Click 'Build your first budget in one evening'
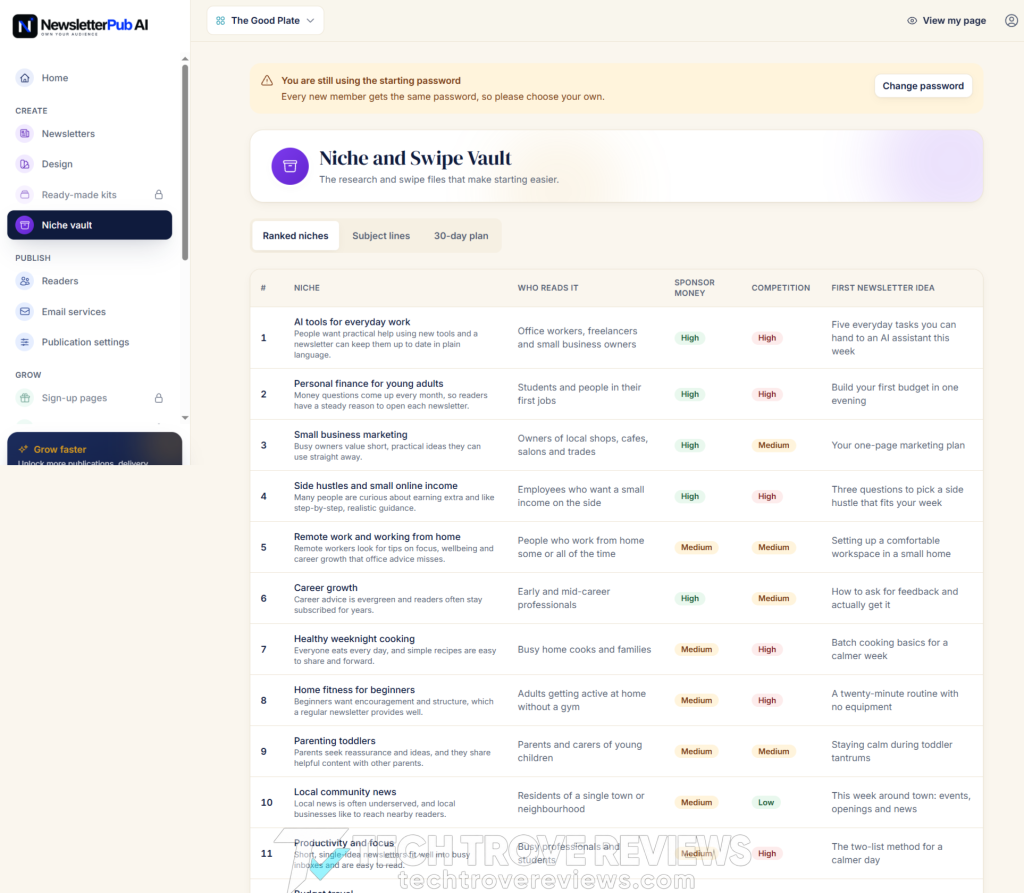 tap(895, 394)
